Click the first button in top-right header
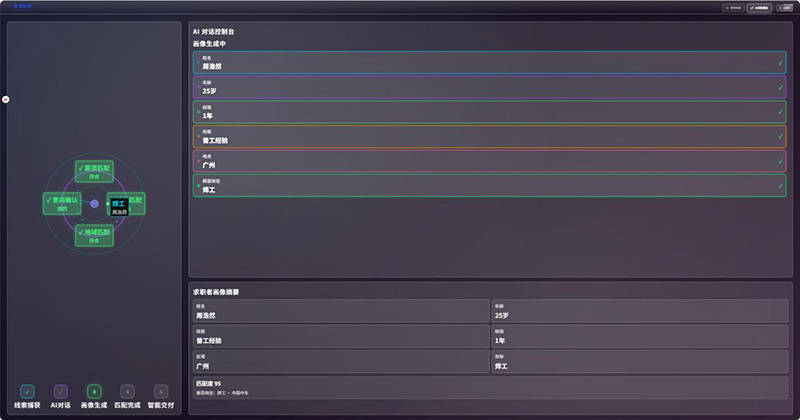The width and height of the screenshot is (800, 420). [733, 7]
